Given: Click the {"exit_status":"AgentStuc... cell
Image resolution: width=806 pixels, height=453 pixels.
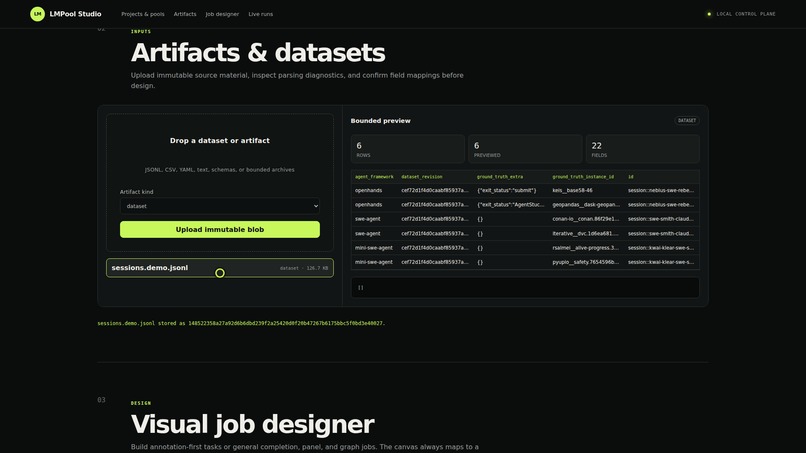Looking at the screenshot, I should point(510,205).
